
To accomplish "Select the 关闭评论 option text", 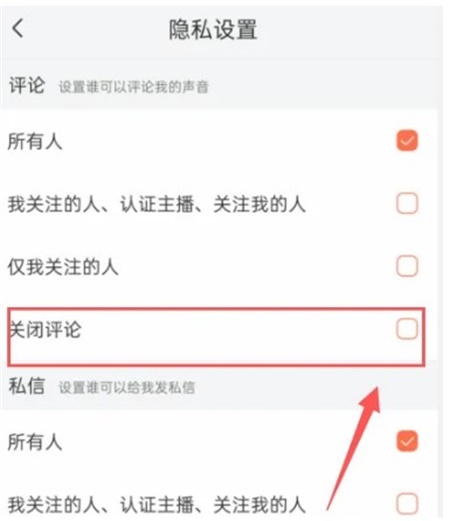I will point(45,330).
